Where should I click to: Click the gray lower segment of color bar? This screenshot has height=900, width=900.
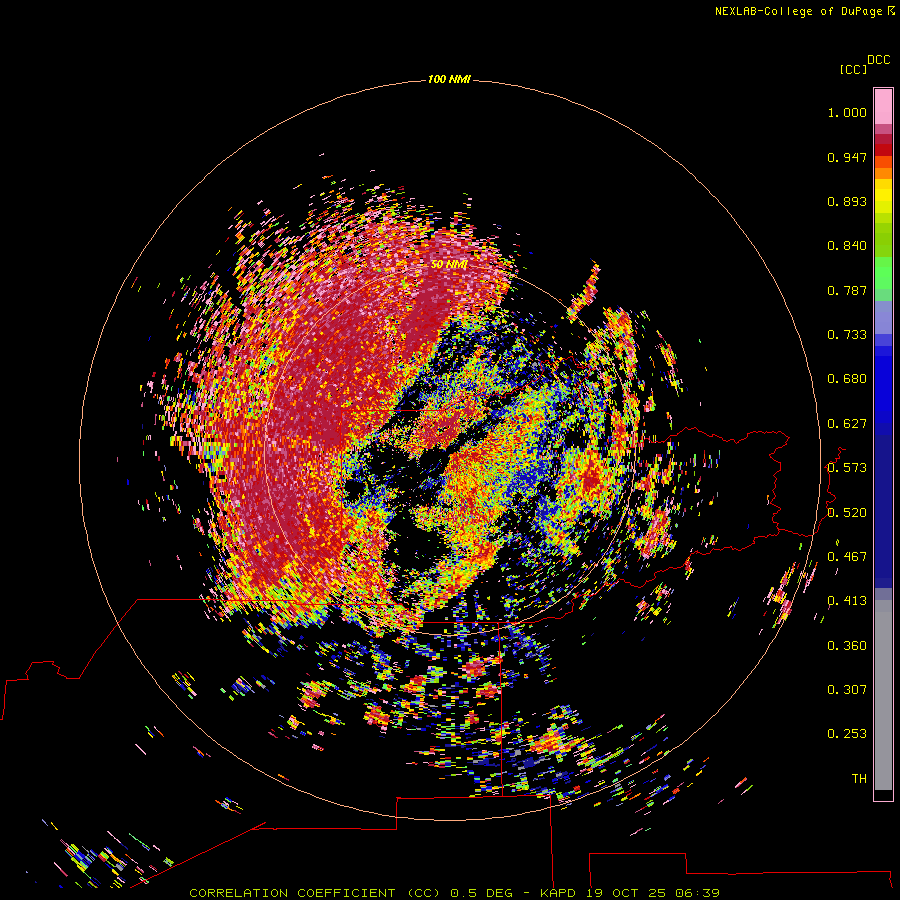click(883, 695)
